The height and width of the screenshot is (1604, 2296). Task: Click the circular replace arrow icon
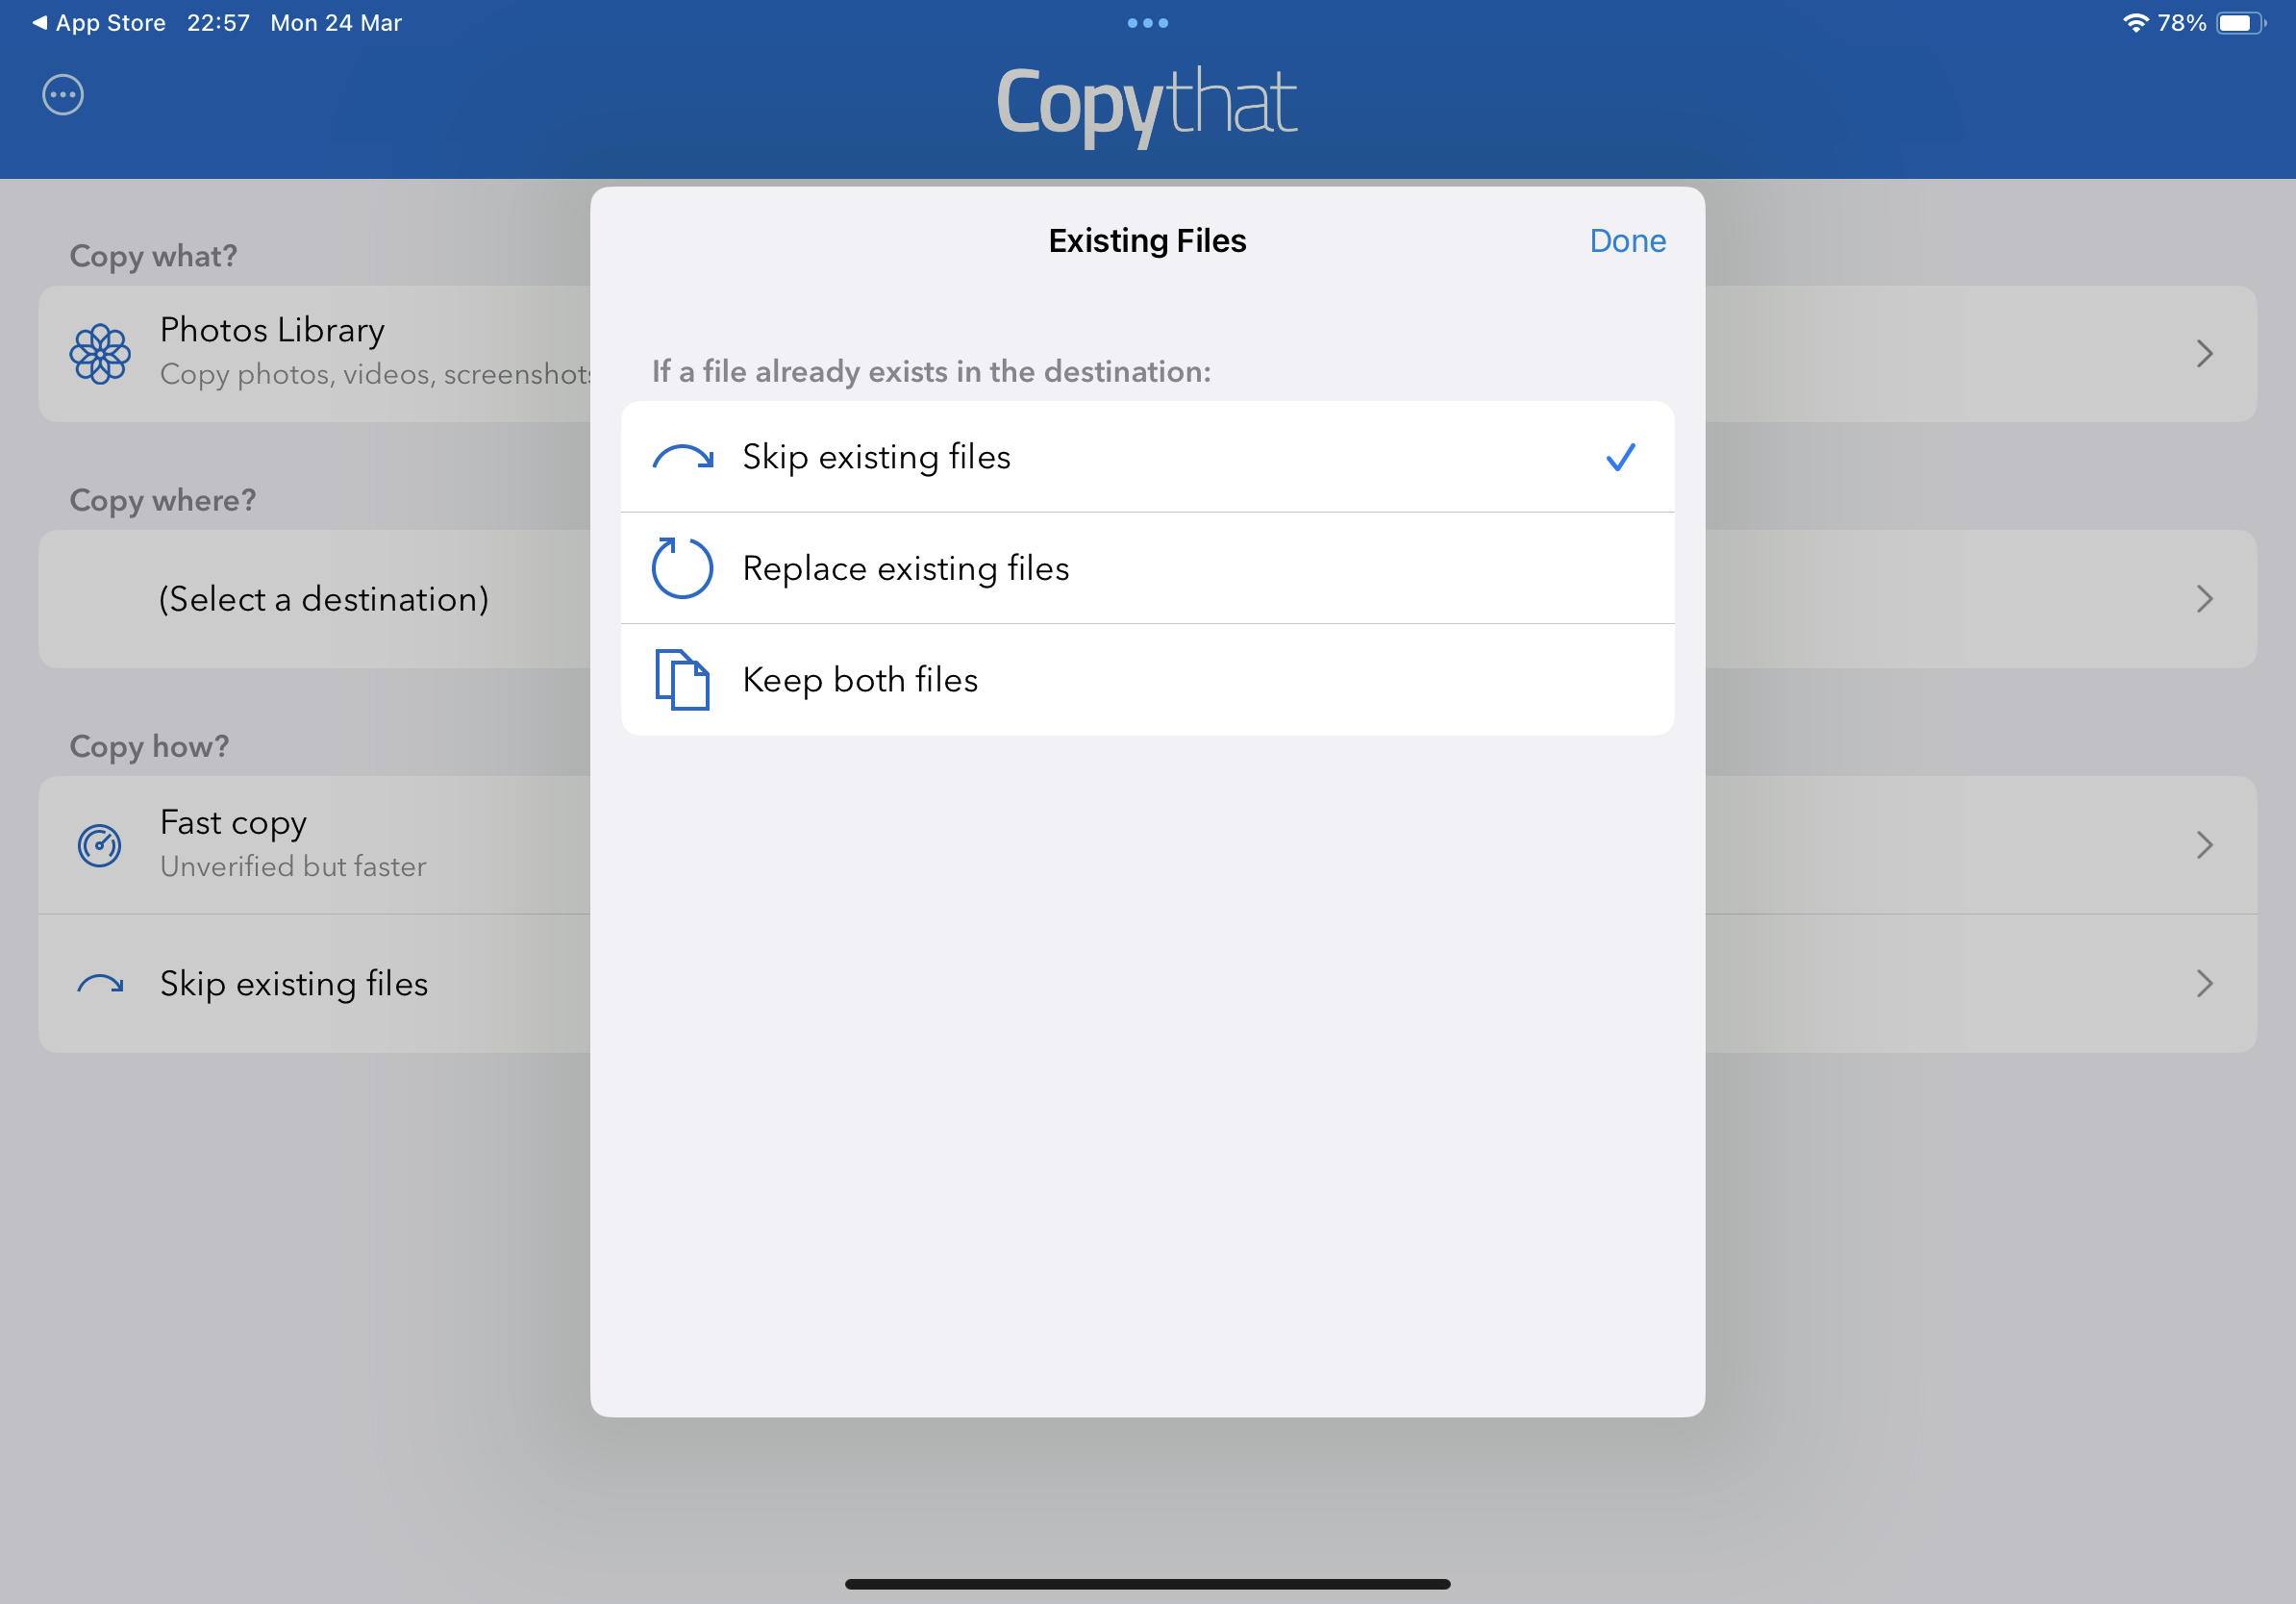(x=682, y=568)
